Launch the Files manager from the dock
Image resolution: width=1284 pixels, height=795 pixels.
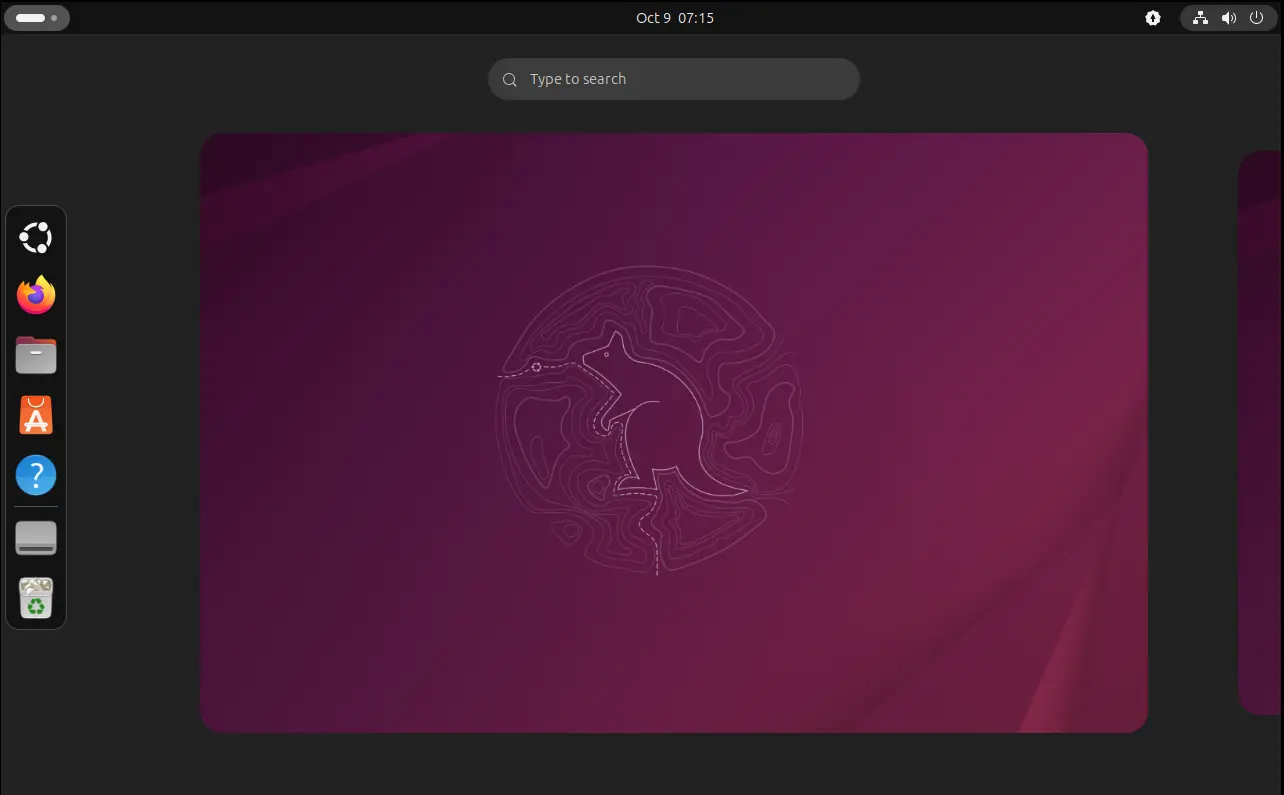[x=36, y=355]
